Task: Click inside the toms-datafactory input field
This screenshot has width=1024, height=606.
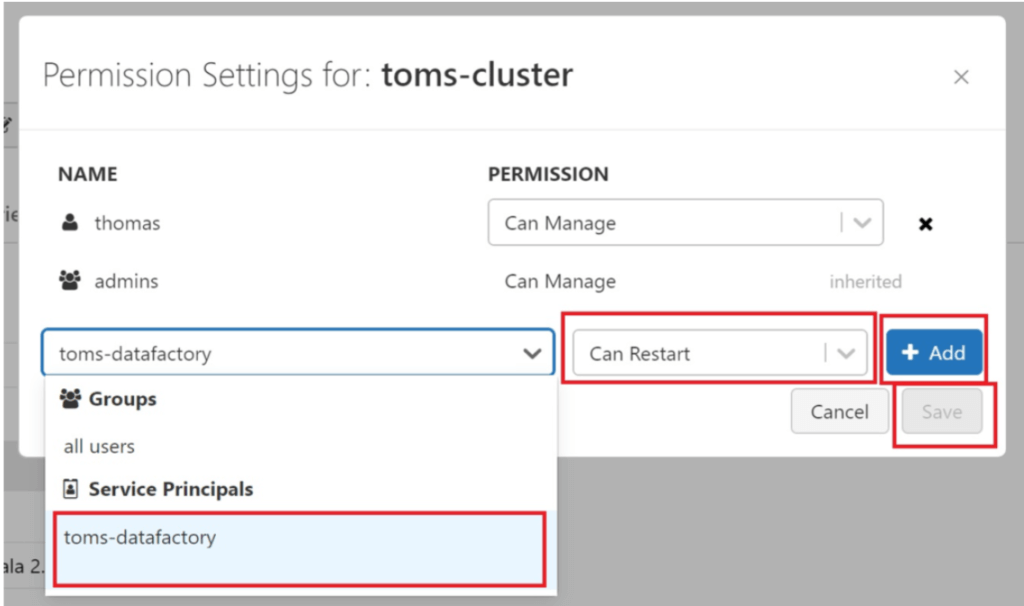Action: click(280, 353)
